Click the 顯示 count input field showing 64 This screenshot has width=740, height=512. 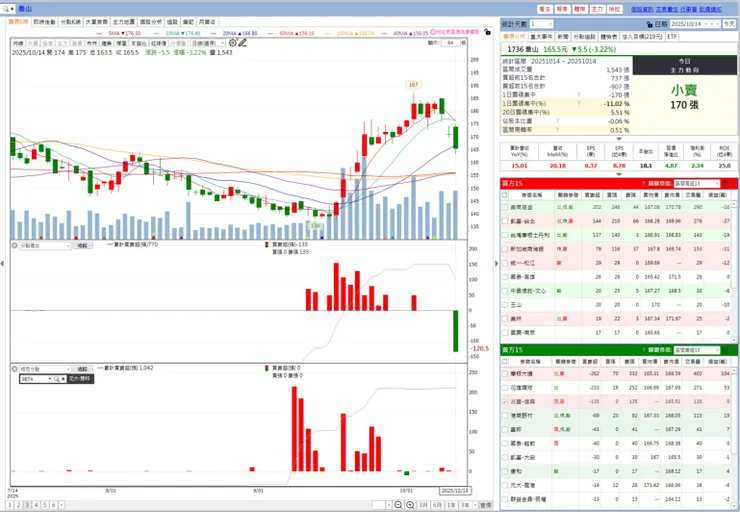click(451, 43)
